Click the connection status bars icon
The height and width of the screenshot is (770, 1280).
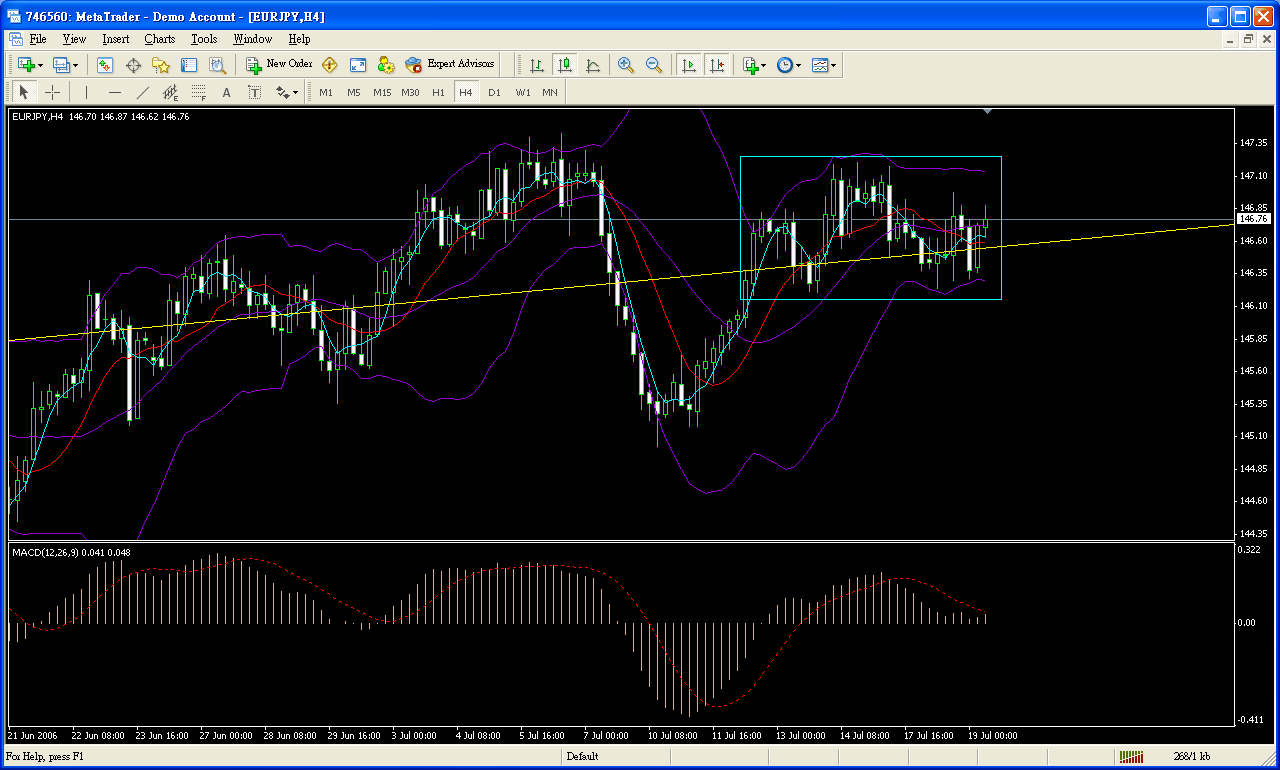1131,757
